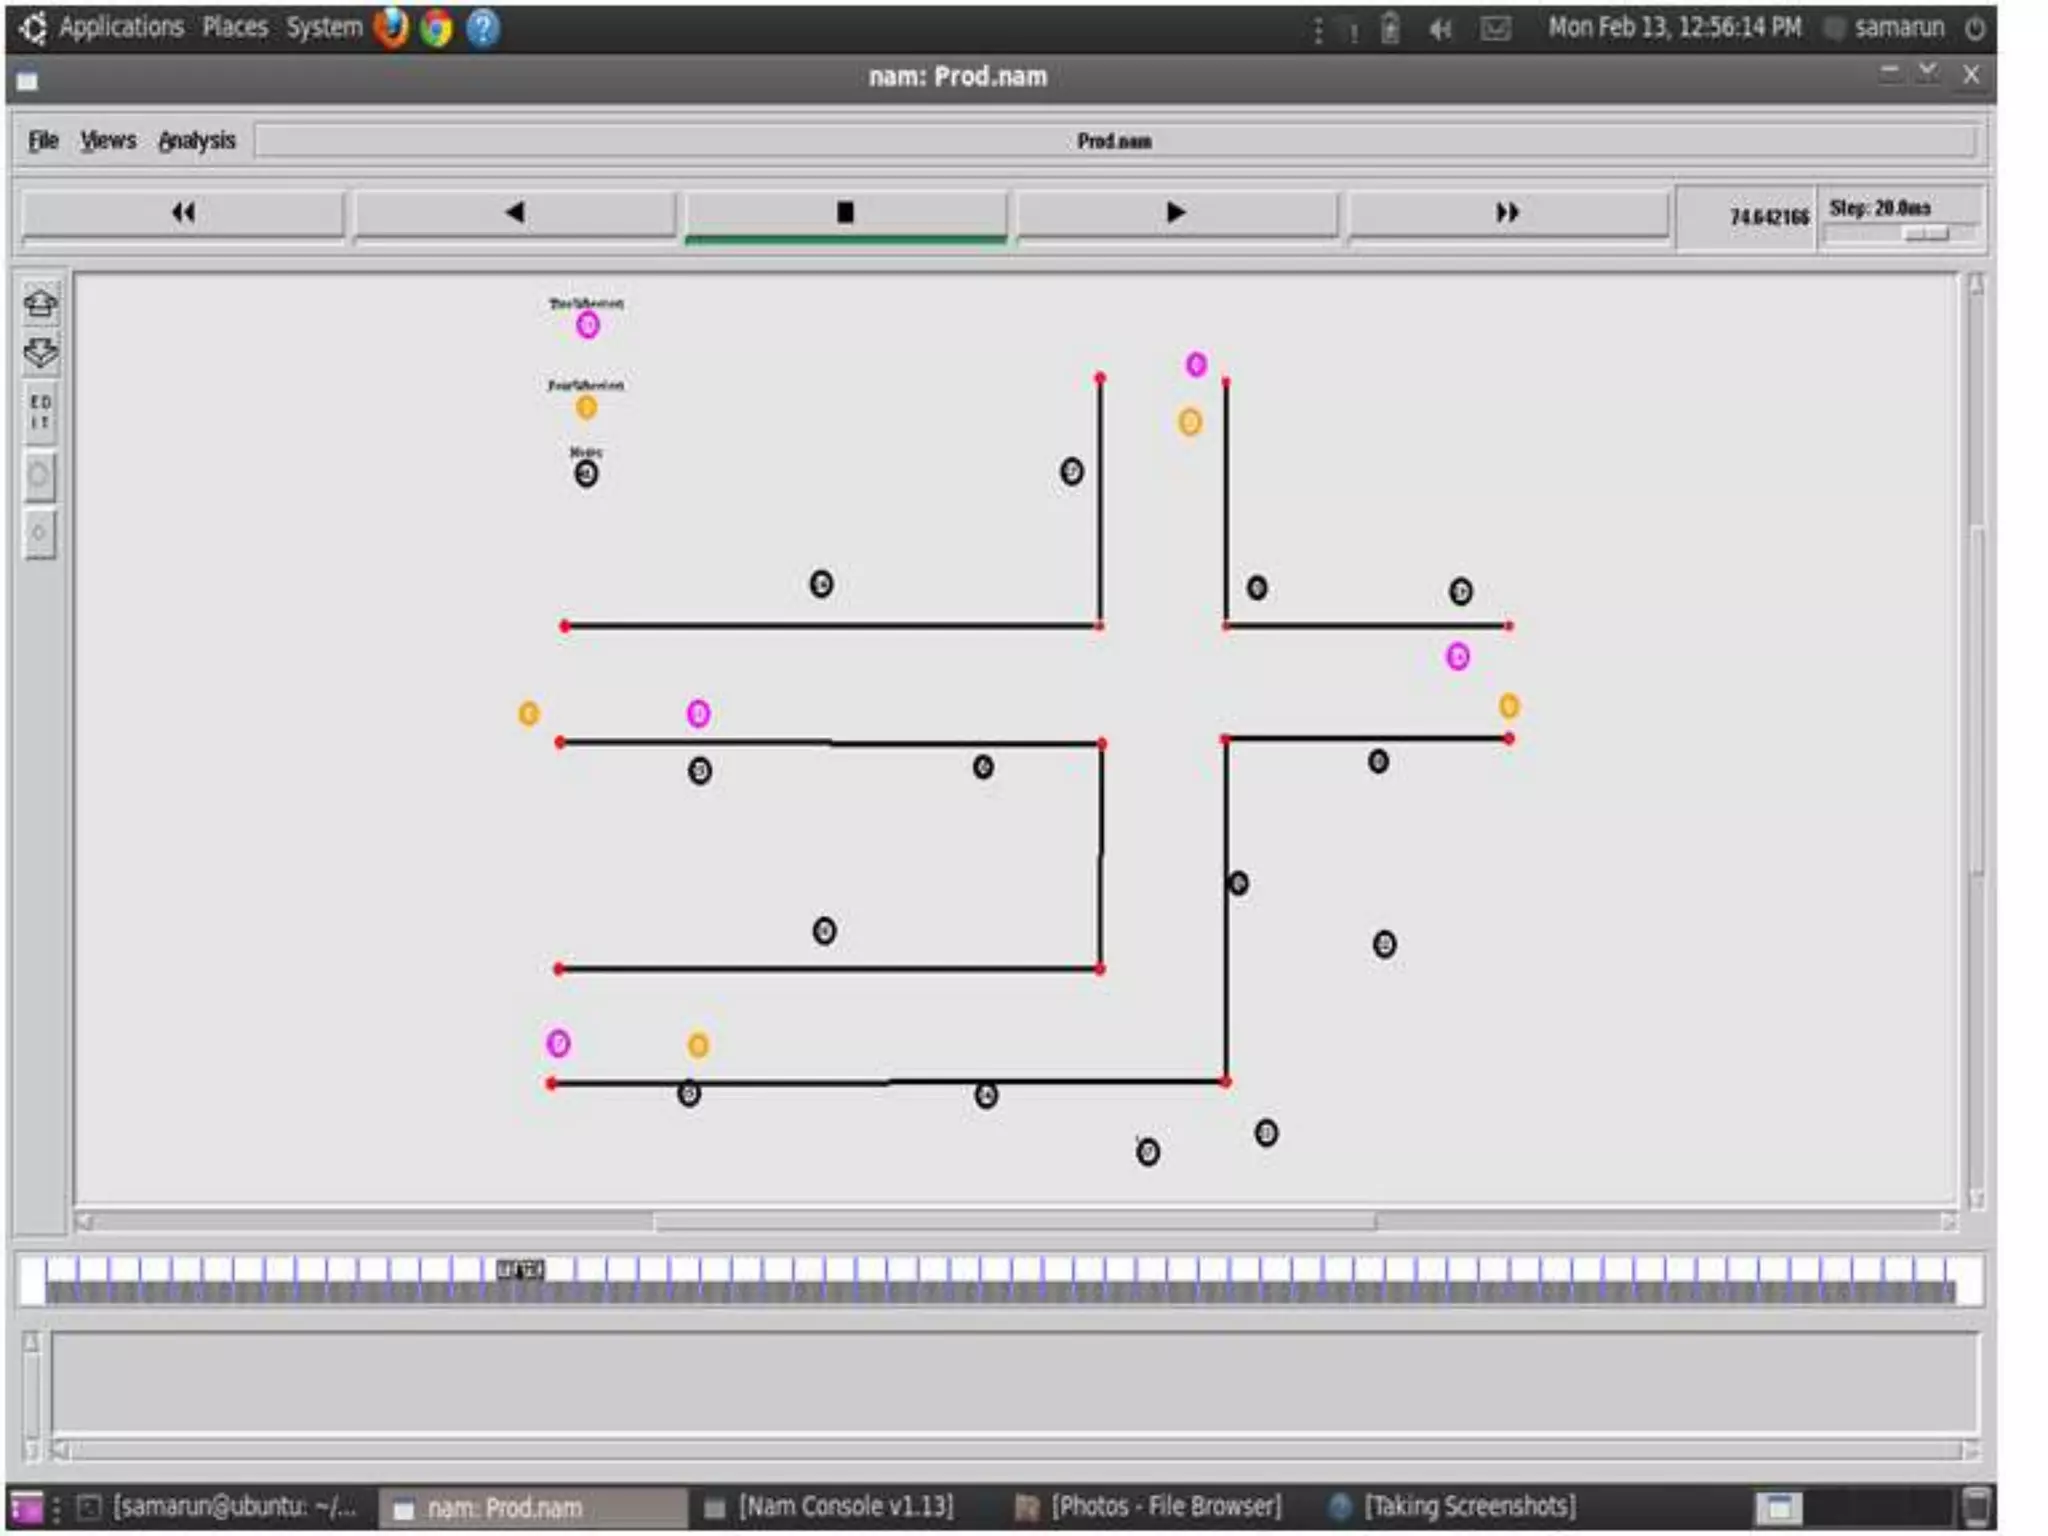Click the timeline position marker
Viewport: 2048px width, 1536px height.
(520, 1270)
